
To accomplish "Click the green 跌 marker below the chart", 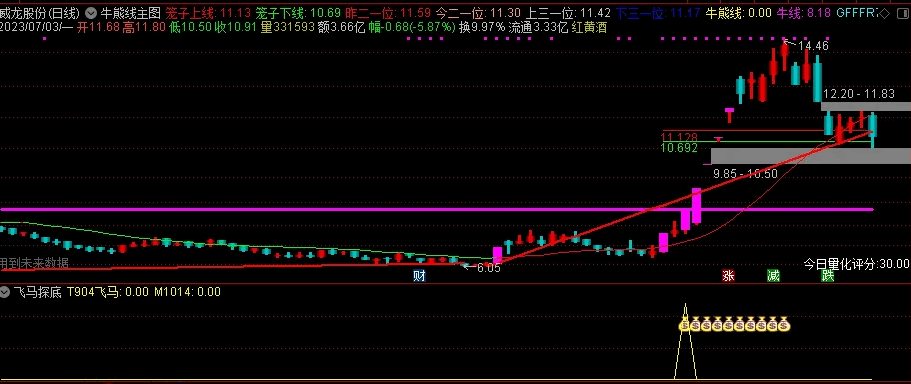I will coord(827,276).
